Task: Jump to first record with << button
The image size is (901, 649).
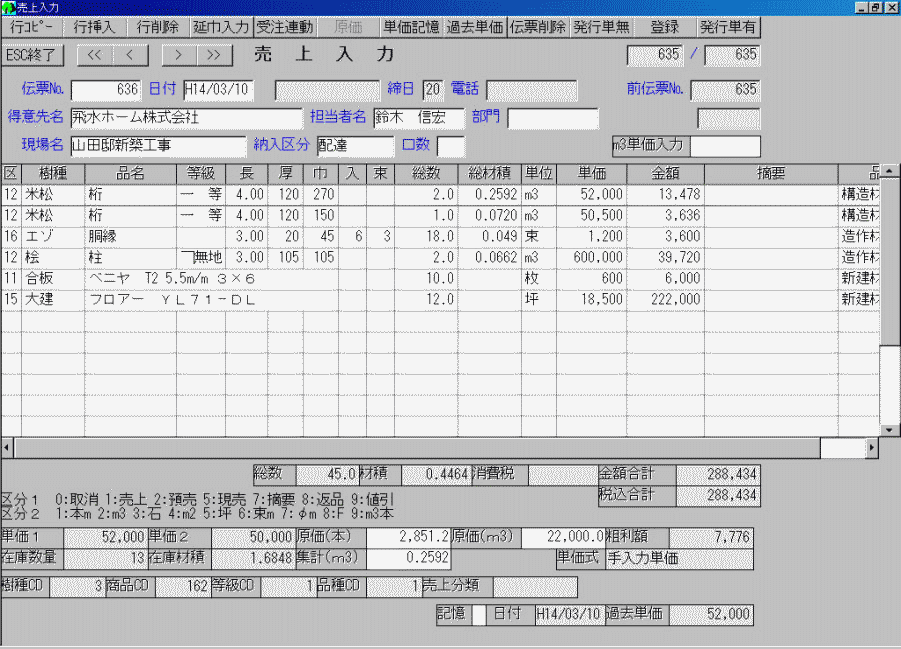Action: coord(95,55)
